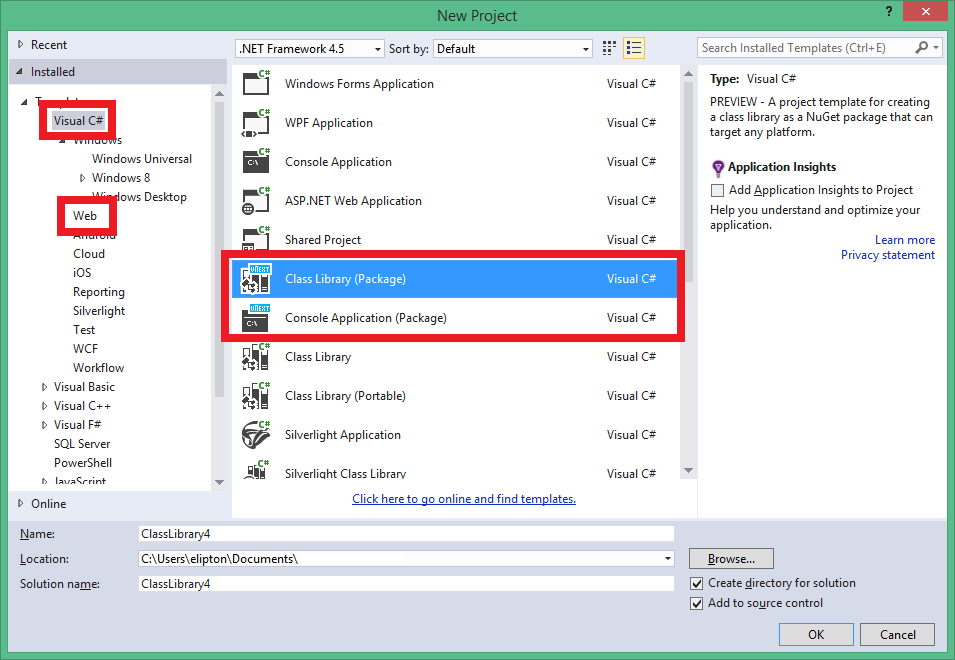Expand the Windows 8 tree node
The width and height of the screenshot is (955, 660).
click(83, 178)
